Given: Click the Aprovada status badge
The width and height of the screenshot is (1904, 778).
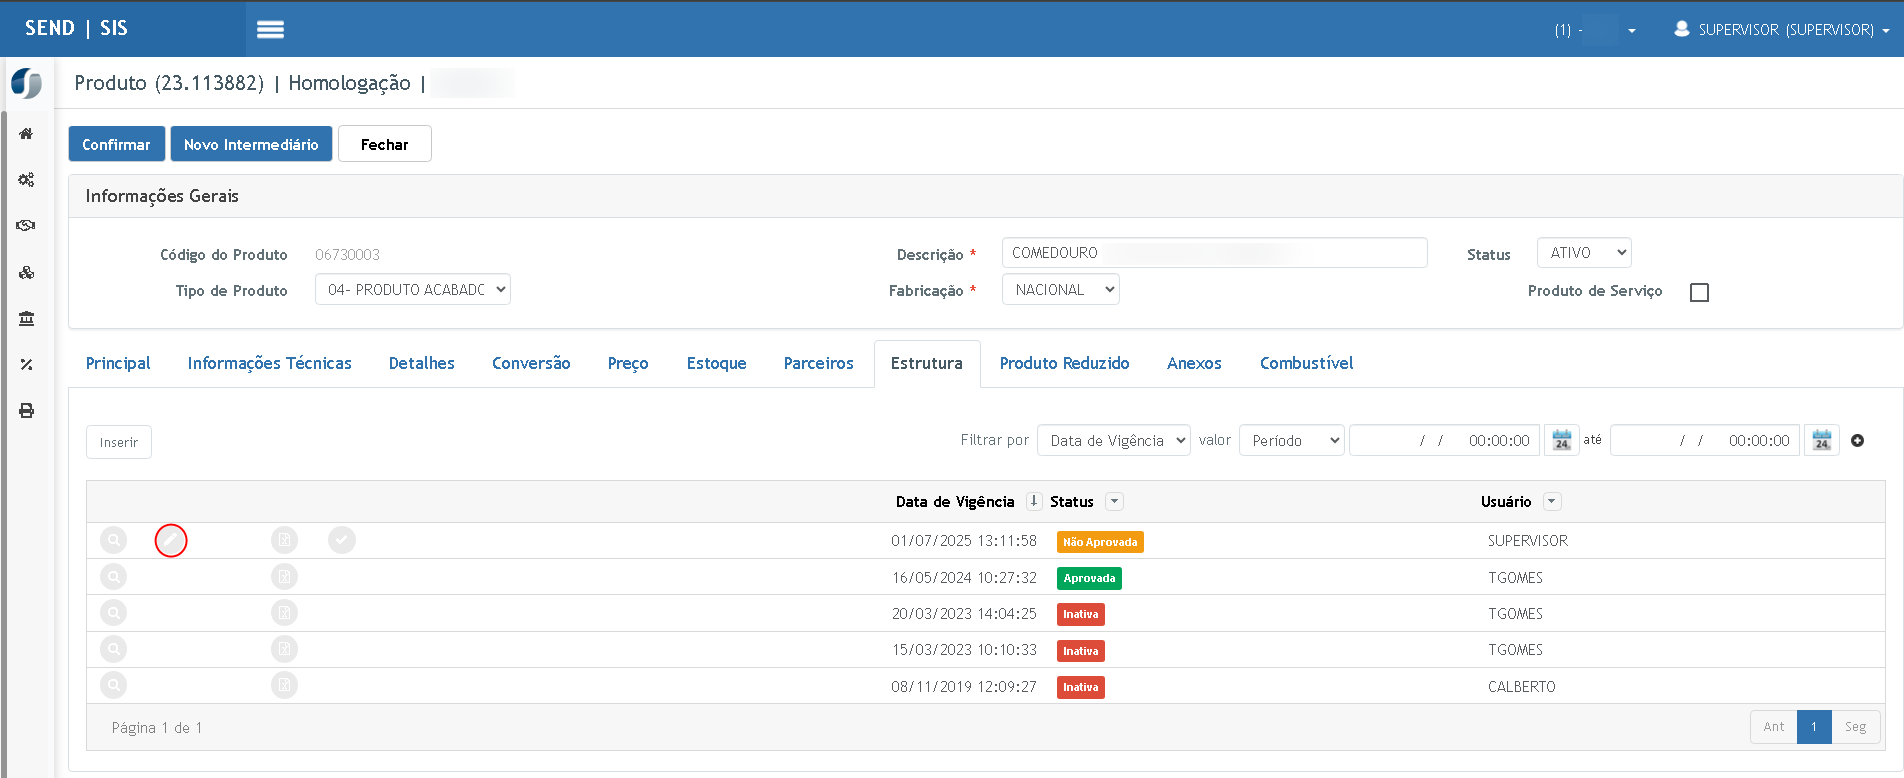Looking at the screenshot, I should coord(1089,578).
